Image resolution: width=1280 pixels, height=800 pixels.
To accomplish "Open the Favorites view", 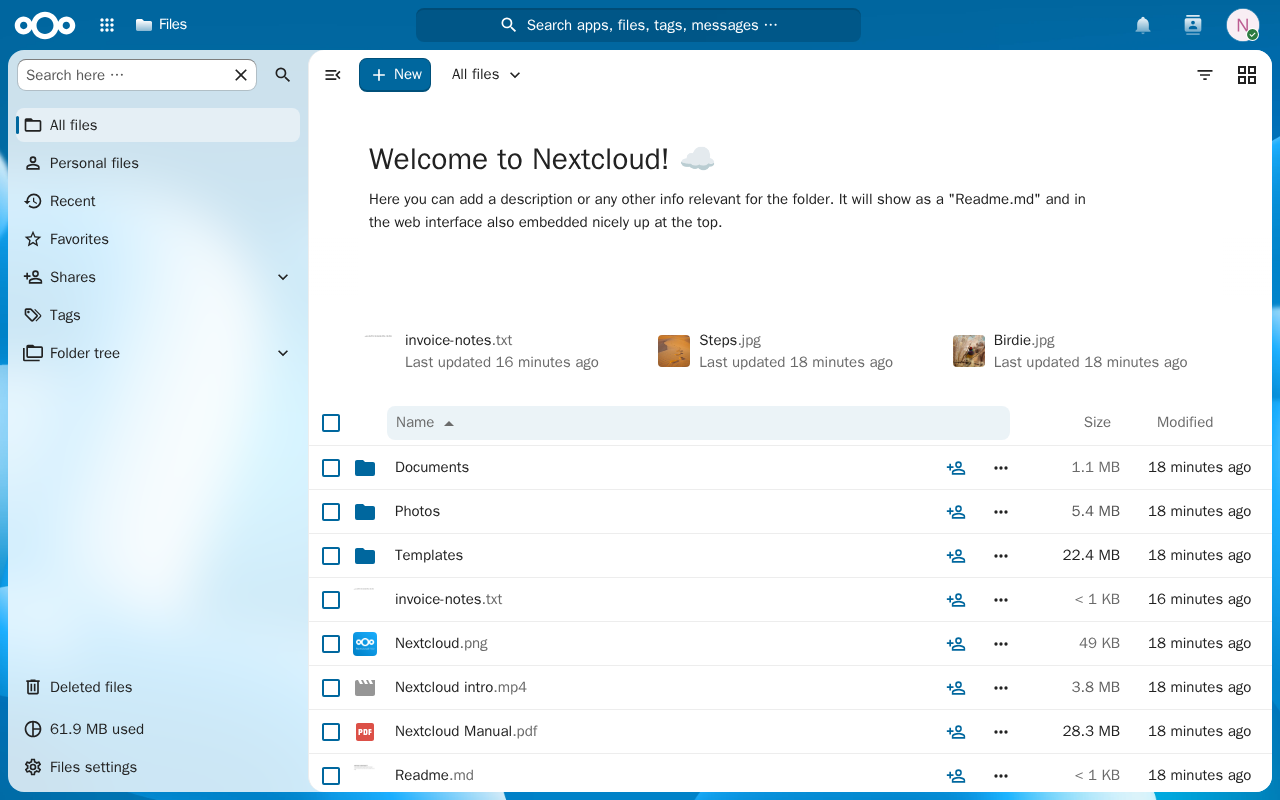I will pyautogui.click(x=158, y=239).
